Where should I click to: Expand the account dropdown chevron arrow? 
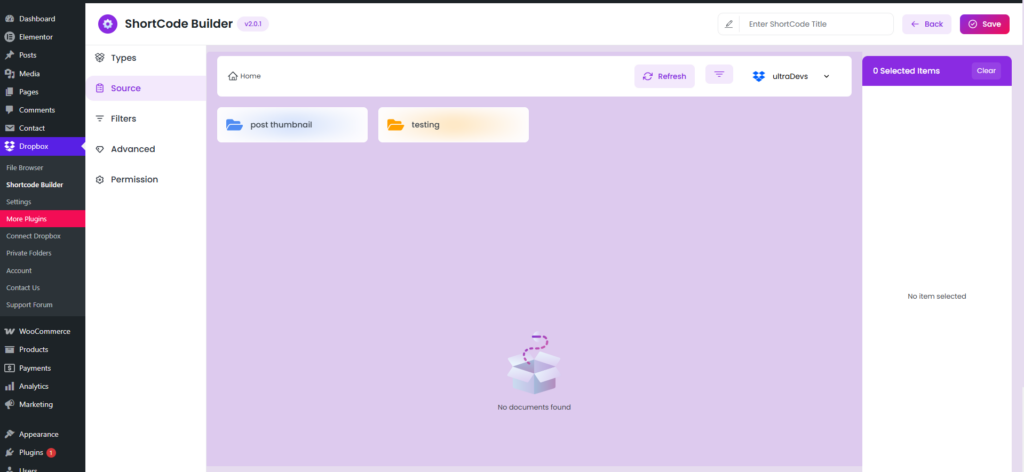pos(826,76)
